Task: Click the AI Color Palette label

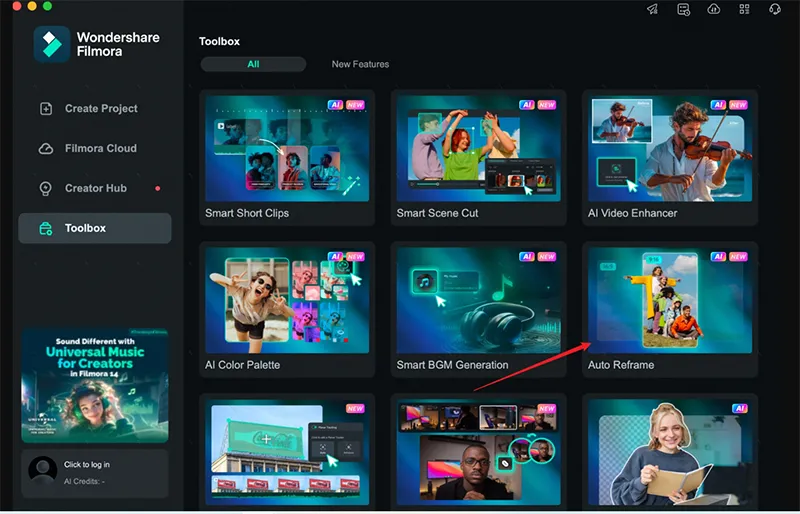Action: (x=242, y=365)
